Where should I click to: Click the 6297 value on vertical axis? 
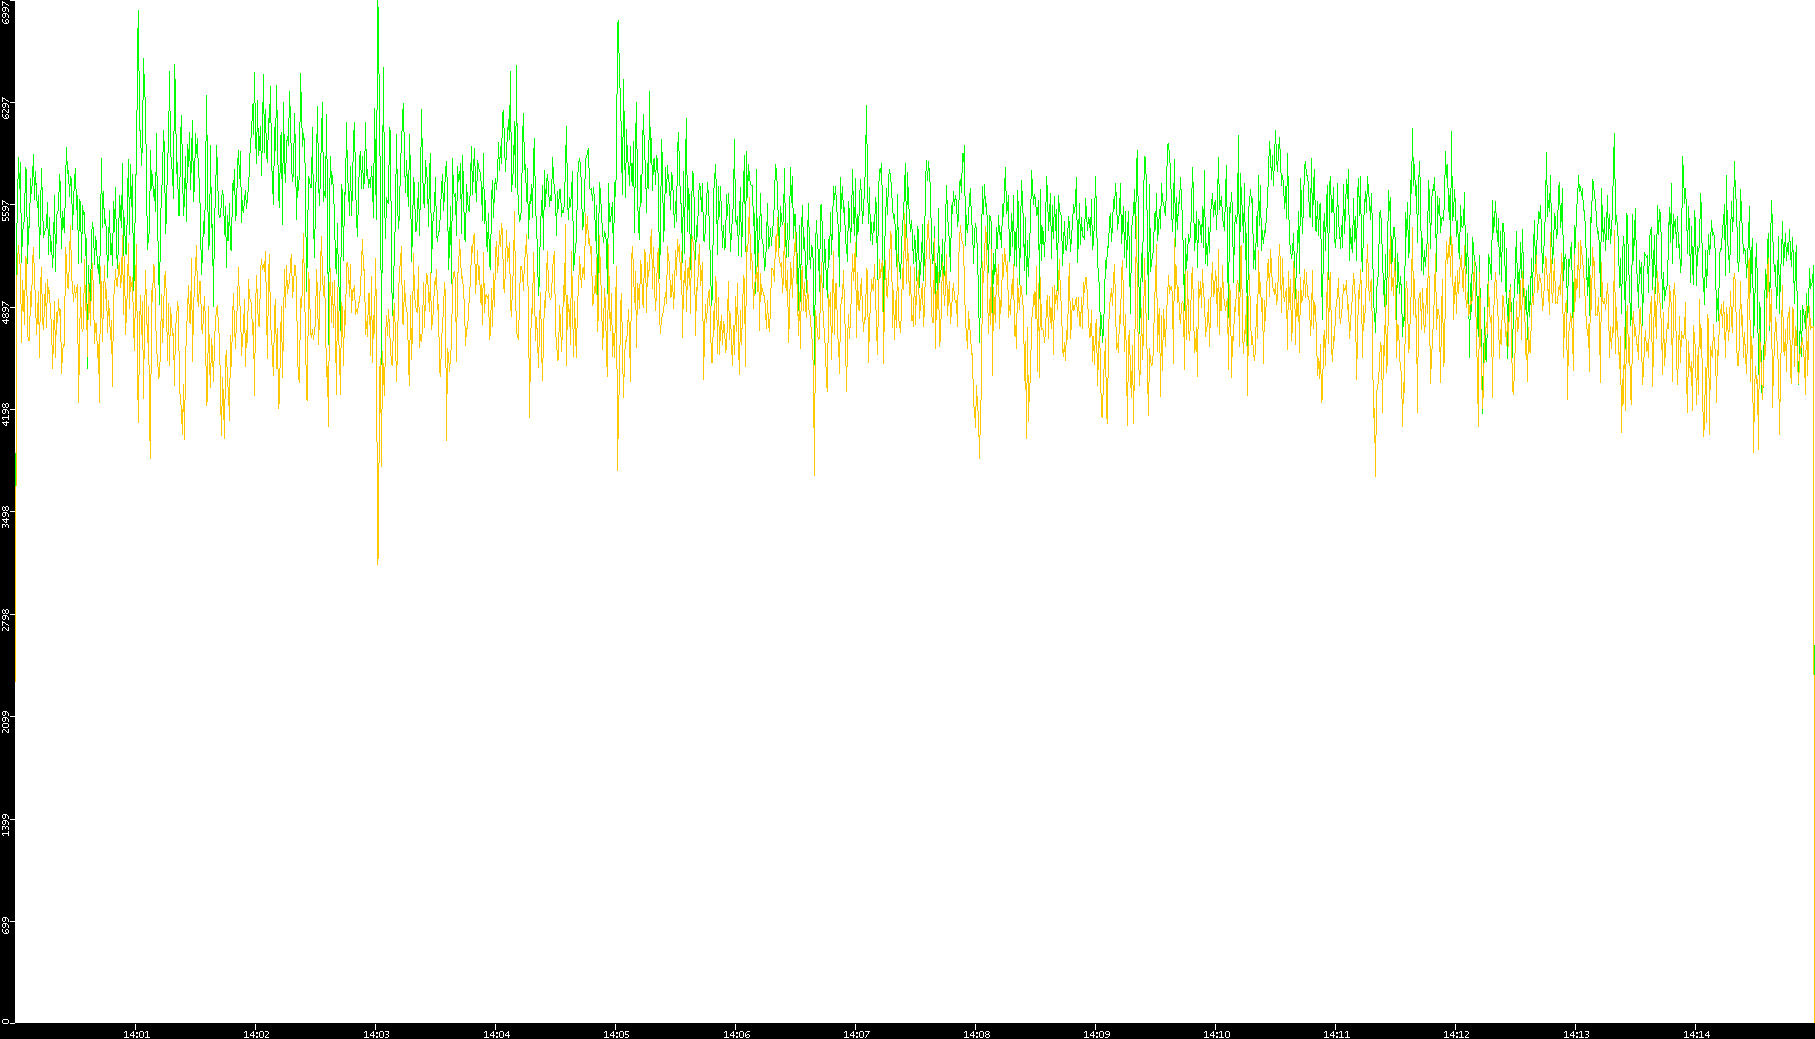(x=6, y=108)
